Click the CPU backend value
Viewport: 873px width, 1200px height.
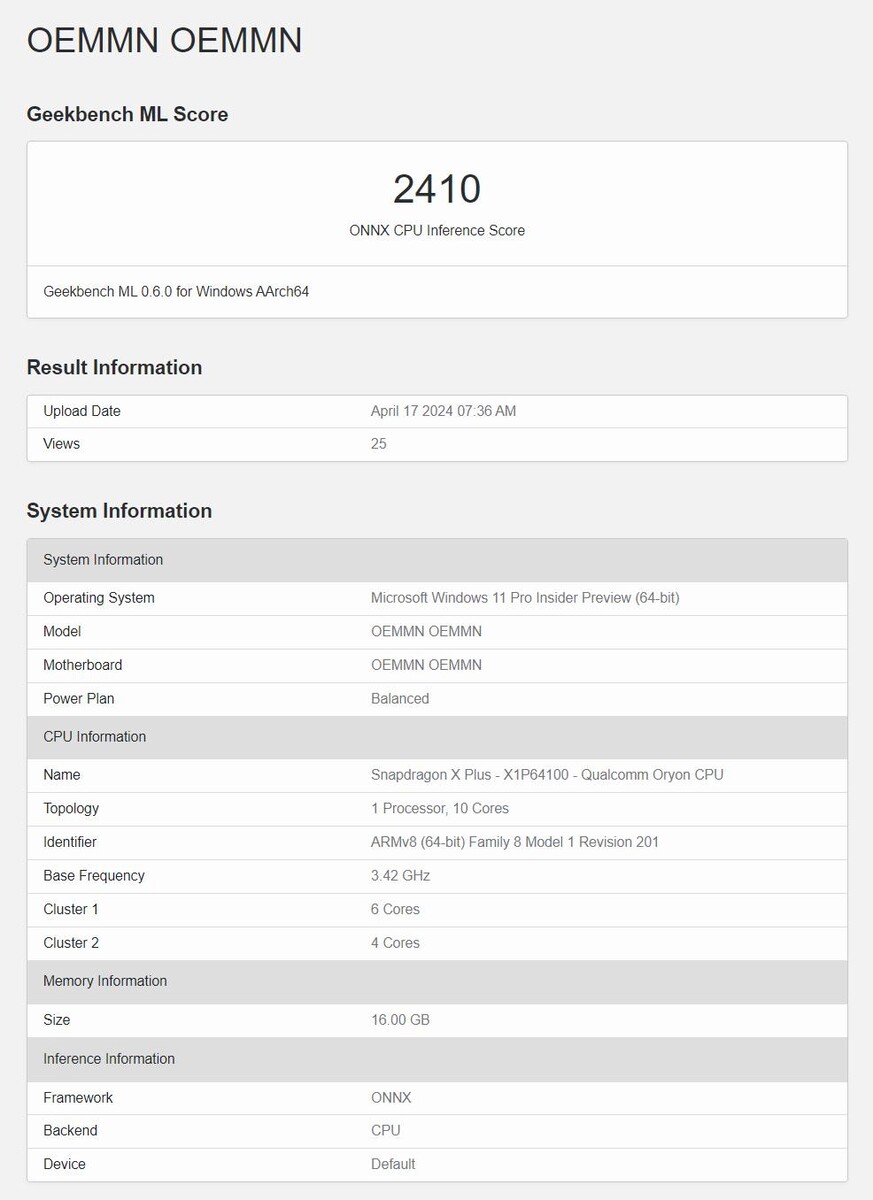coord(386,1131)
